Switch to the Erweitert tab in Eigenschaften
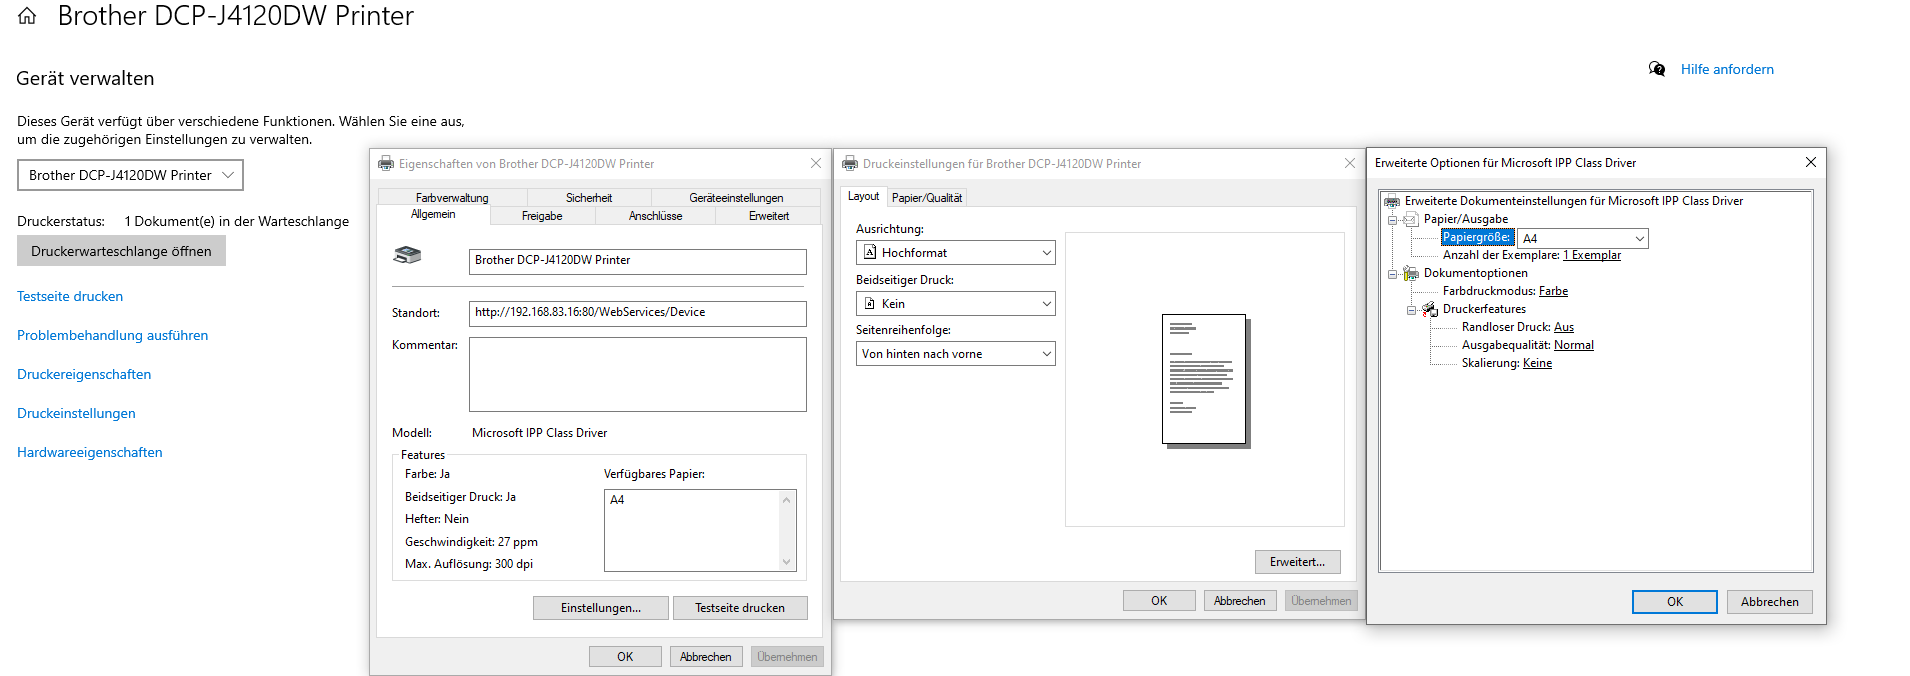Image resolution: width=1910 pixels, height=676 pixels. click(768, 216)
